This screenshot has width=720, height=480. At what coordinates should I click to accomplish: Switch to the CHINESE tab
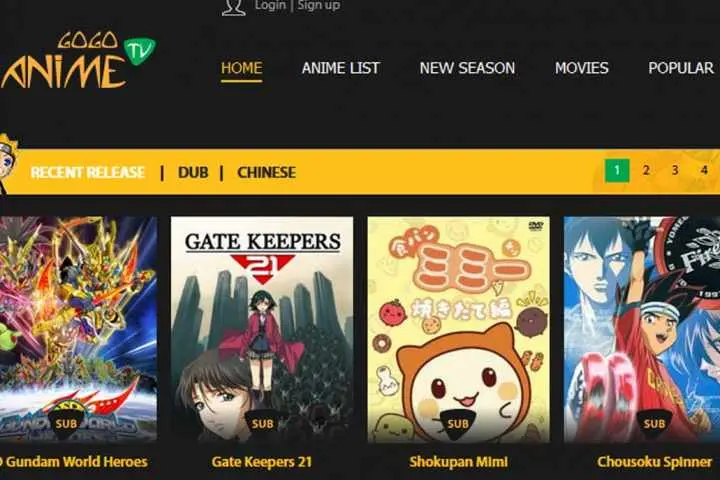(x=266, y=172)
